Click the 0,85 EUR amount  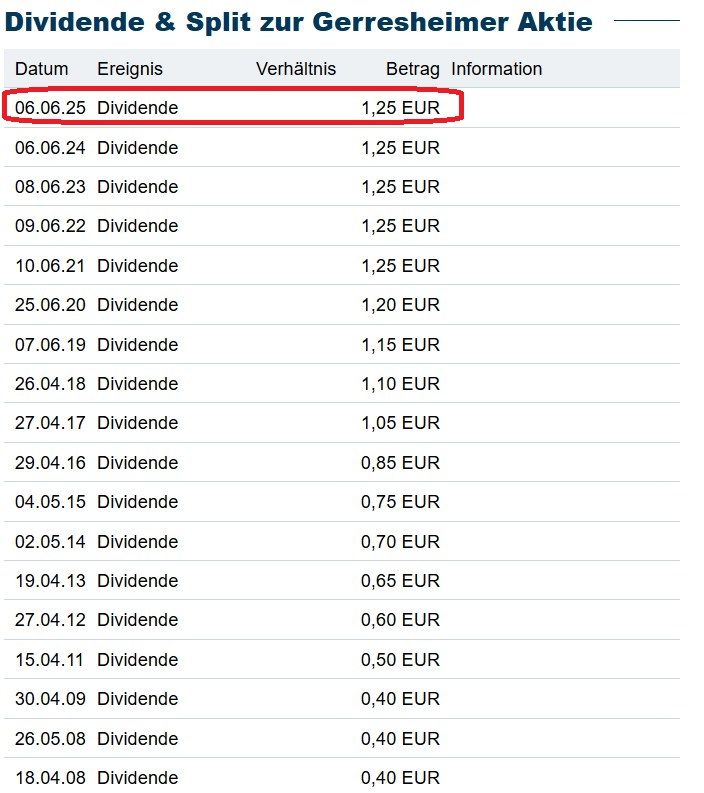[400, 463]
